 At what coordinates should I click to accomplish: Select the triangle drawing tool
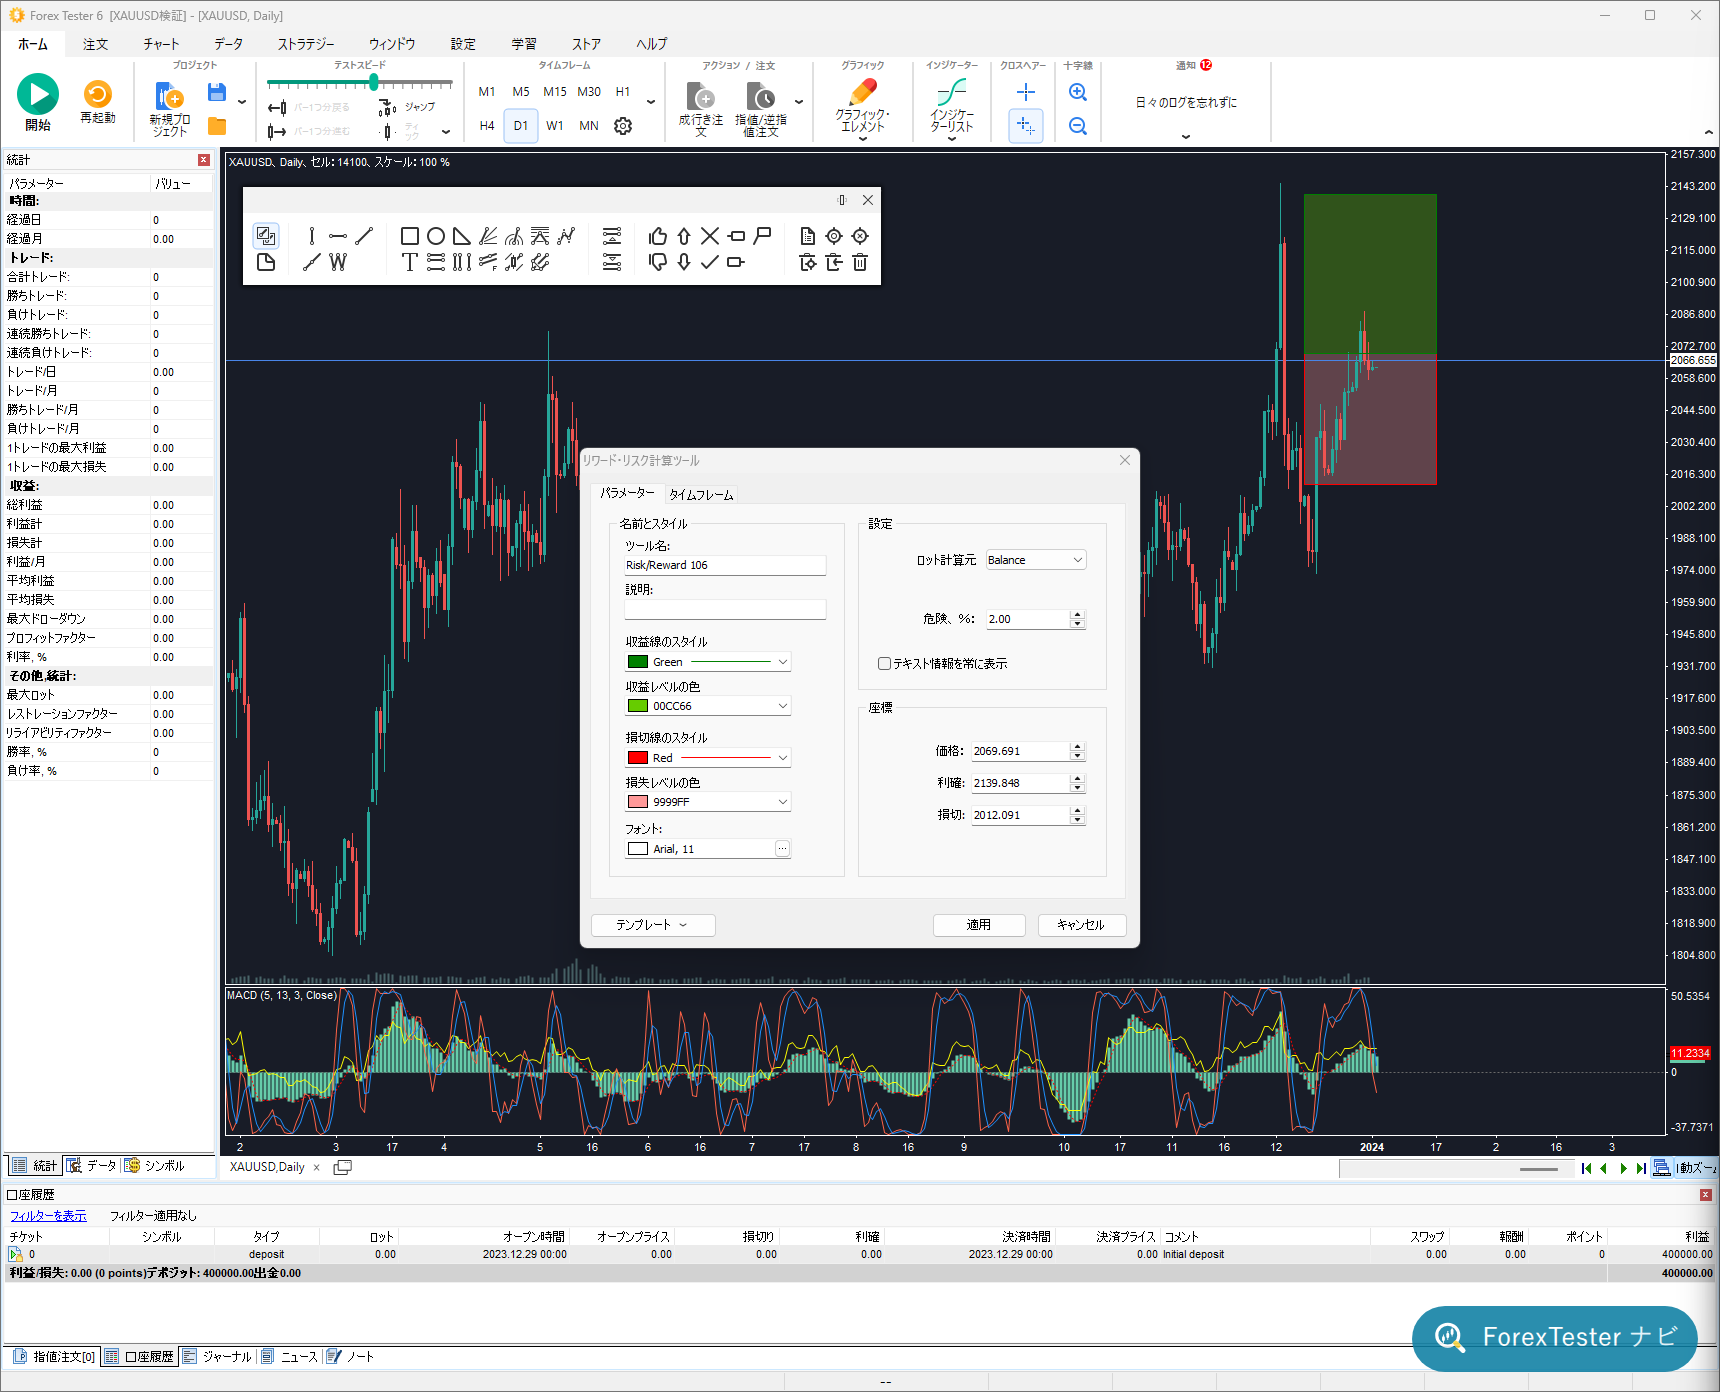pyautogui.click(x=461, y=236)
